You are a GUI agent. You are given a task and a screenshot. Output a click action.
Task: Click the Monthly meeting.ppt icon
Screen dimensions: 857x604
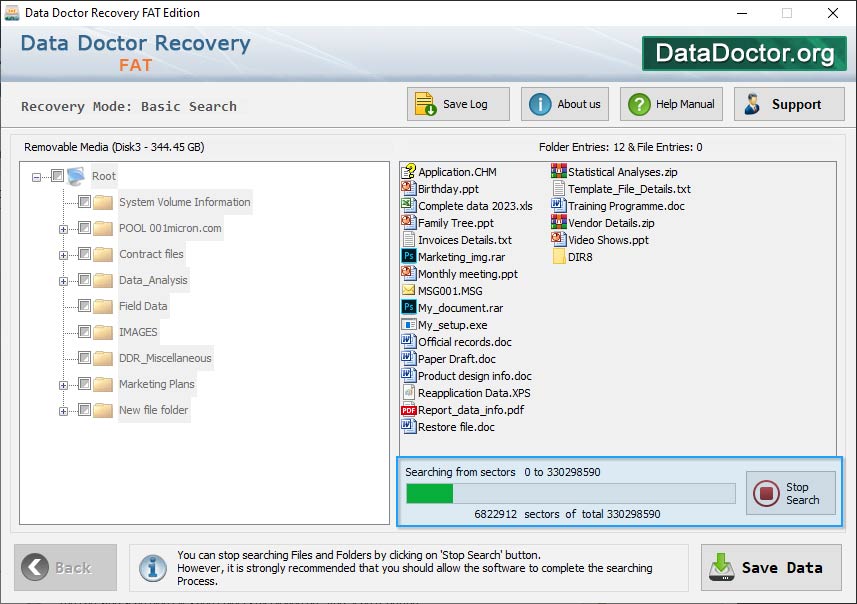pos(408,273)
